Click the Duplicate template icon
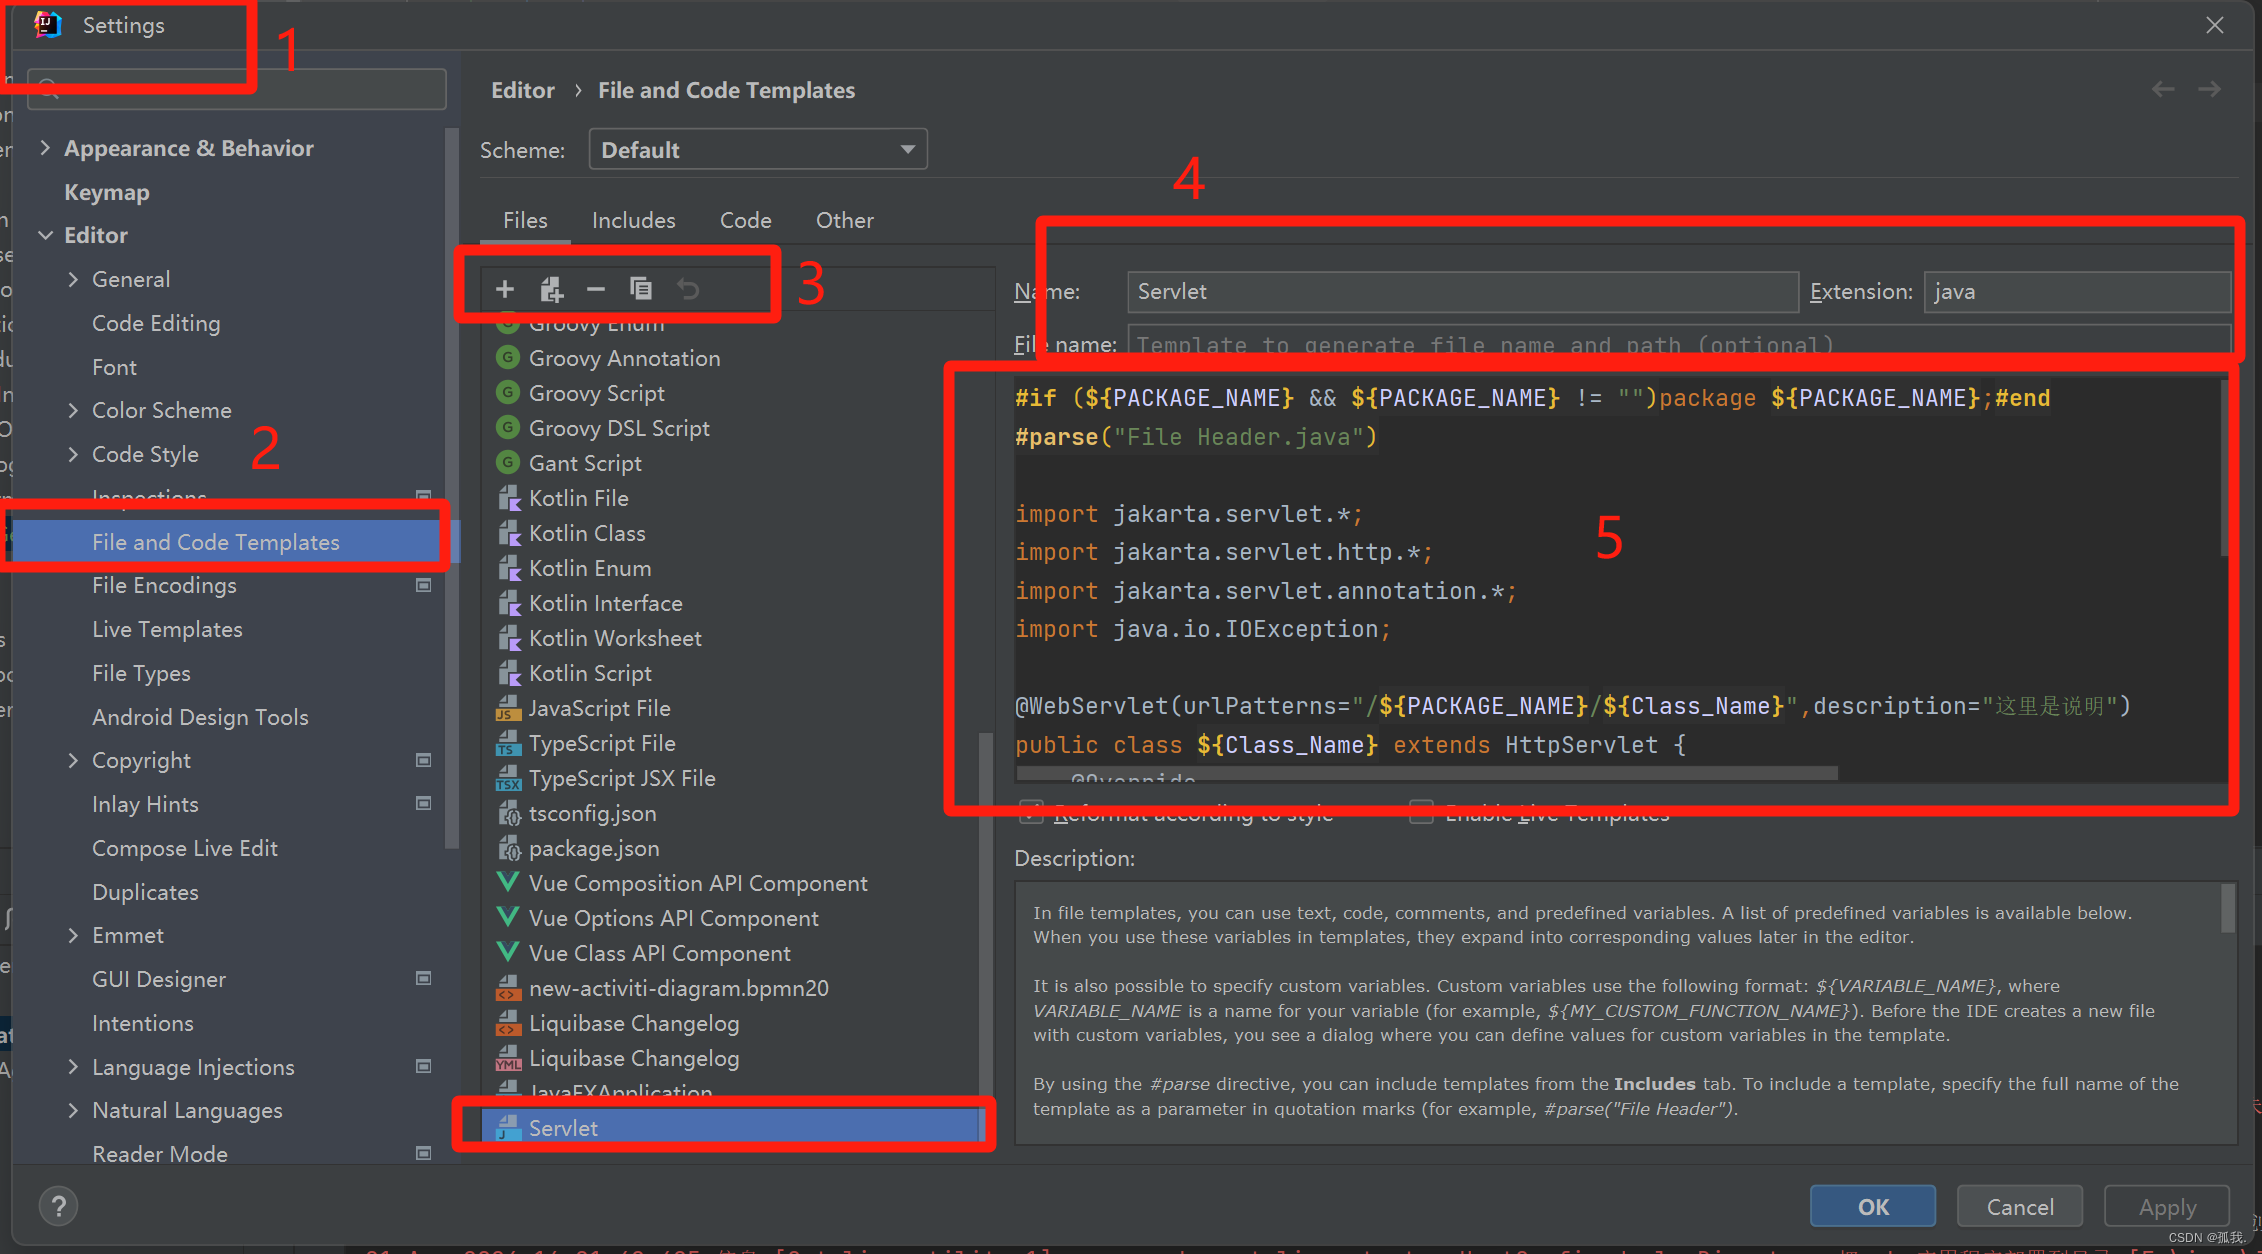The height and width of the screenshot is (1254, 2262). point(642,289)
